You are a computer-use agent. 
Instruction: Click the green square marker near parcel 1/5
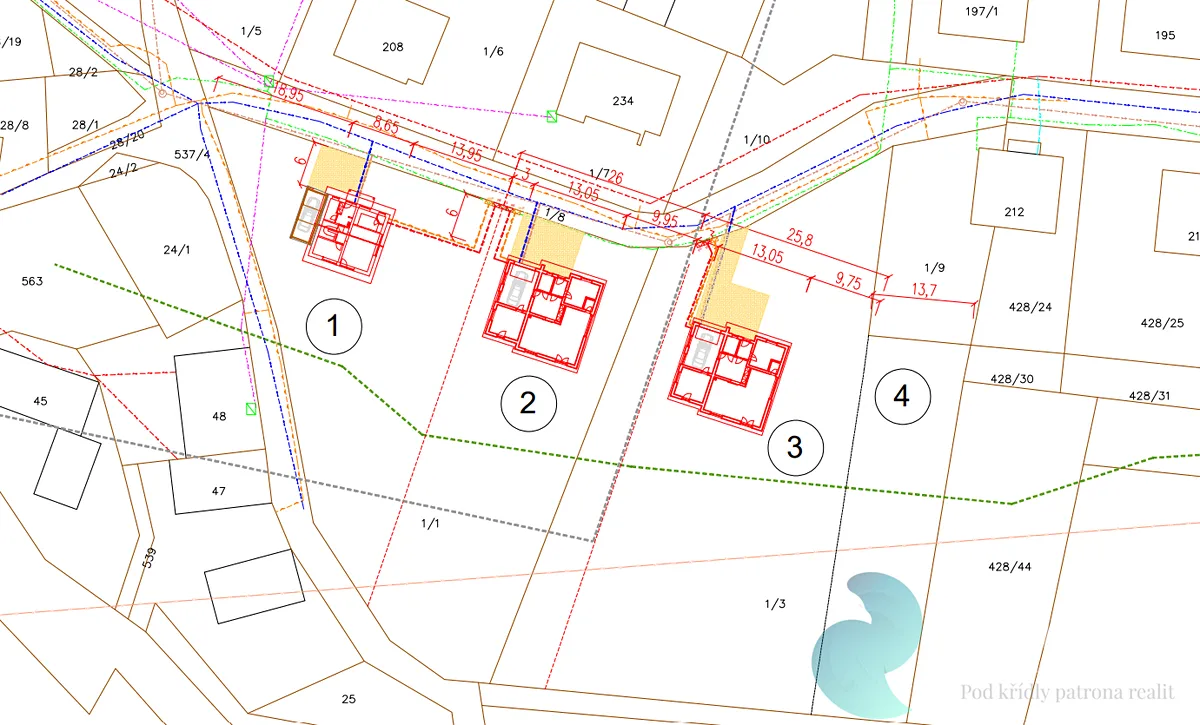pos(268,81)
